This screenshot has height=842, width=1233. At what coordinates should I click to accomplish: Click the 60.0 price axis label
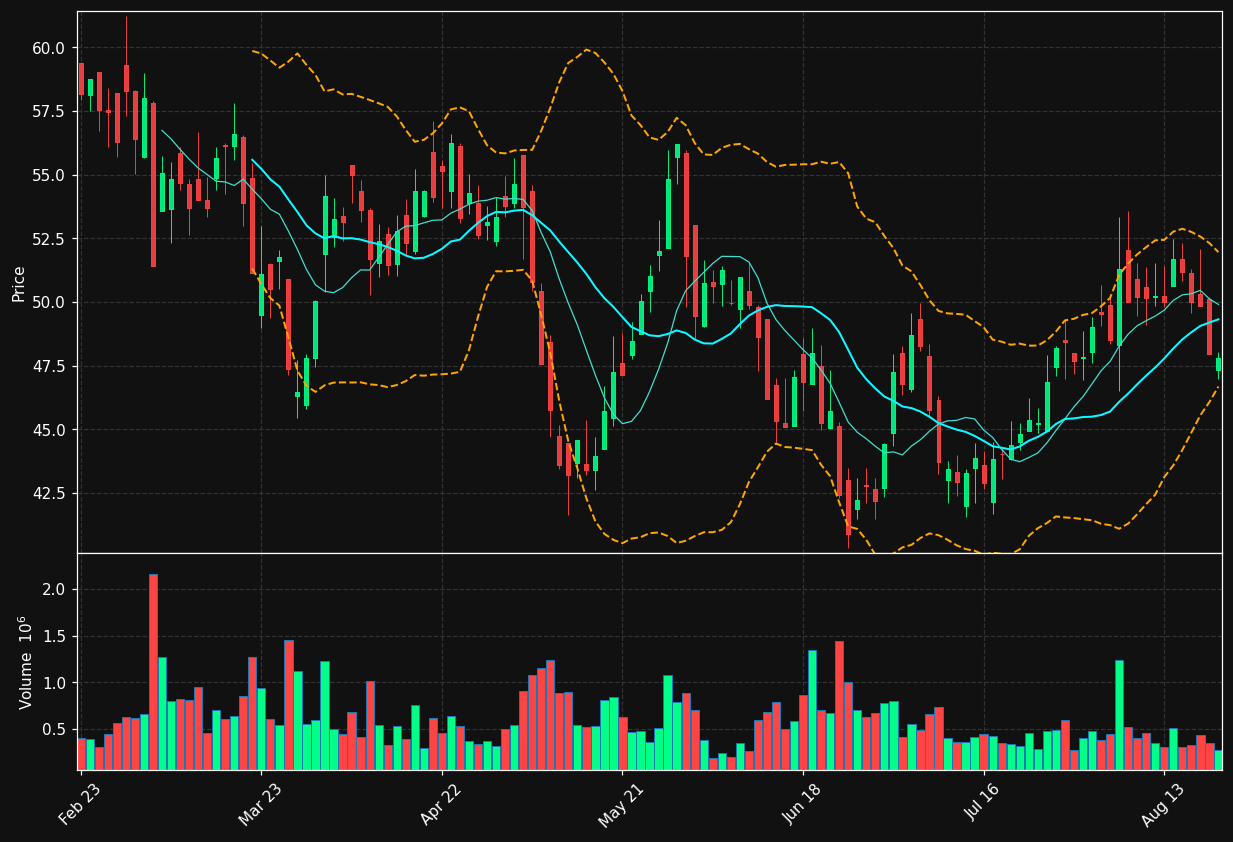[48, 48]
